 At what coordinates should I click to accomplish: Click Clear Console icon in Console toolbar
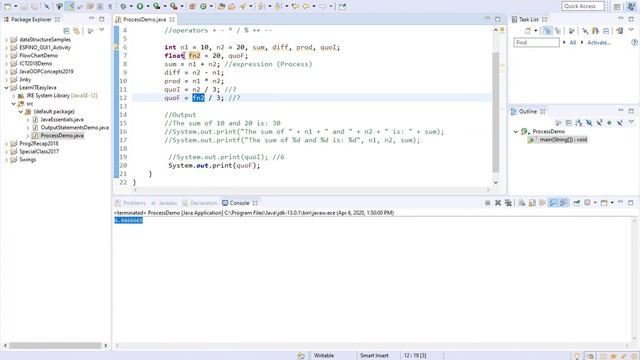522,203
